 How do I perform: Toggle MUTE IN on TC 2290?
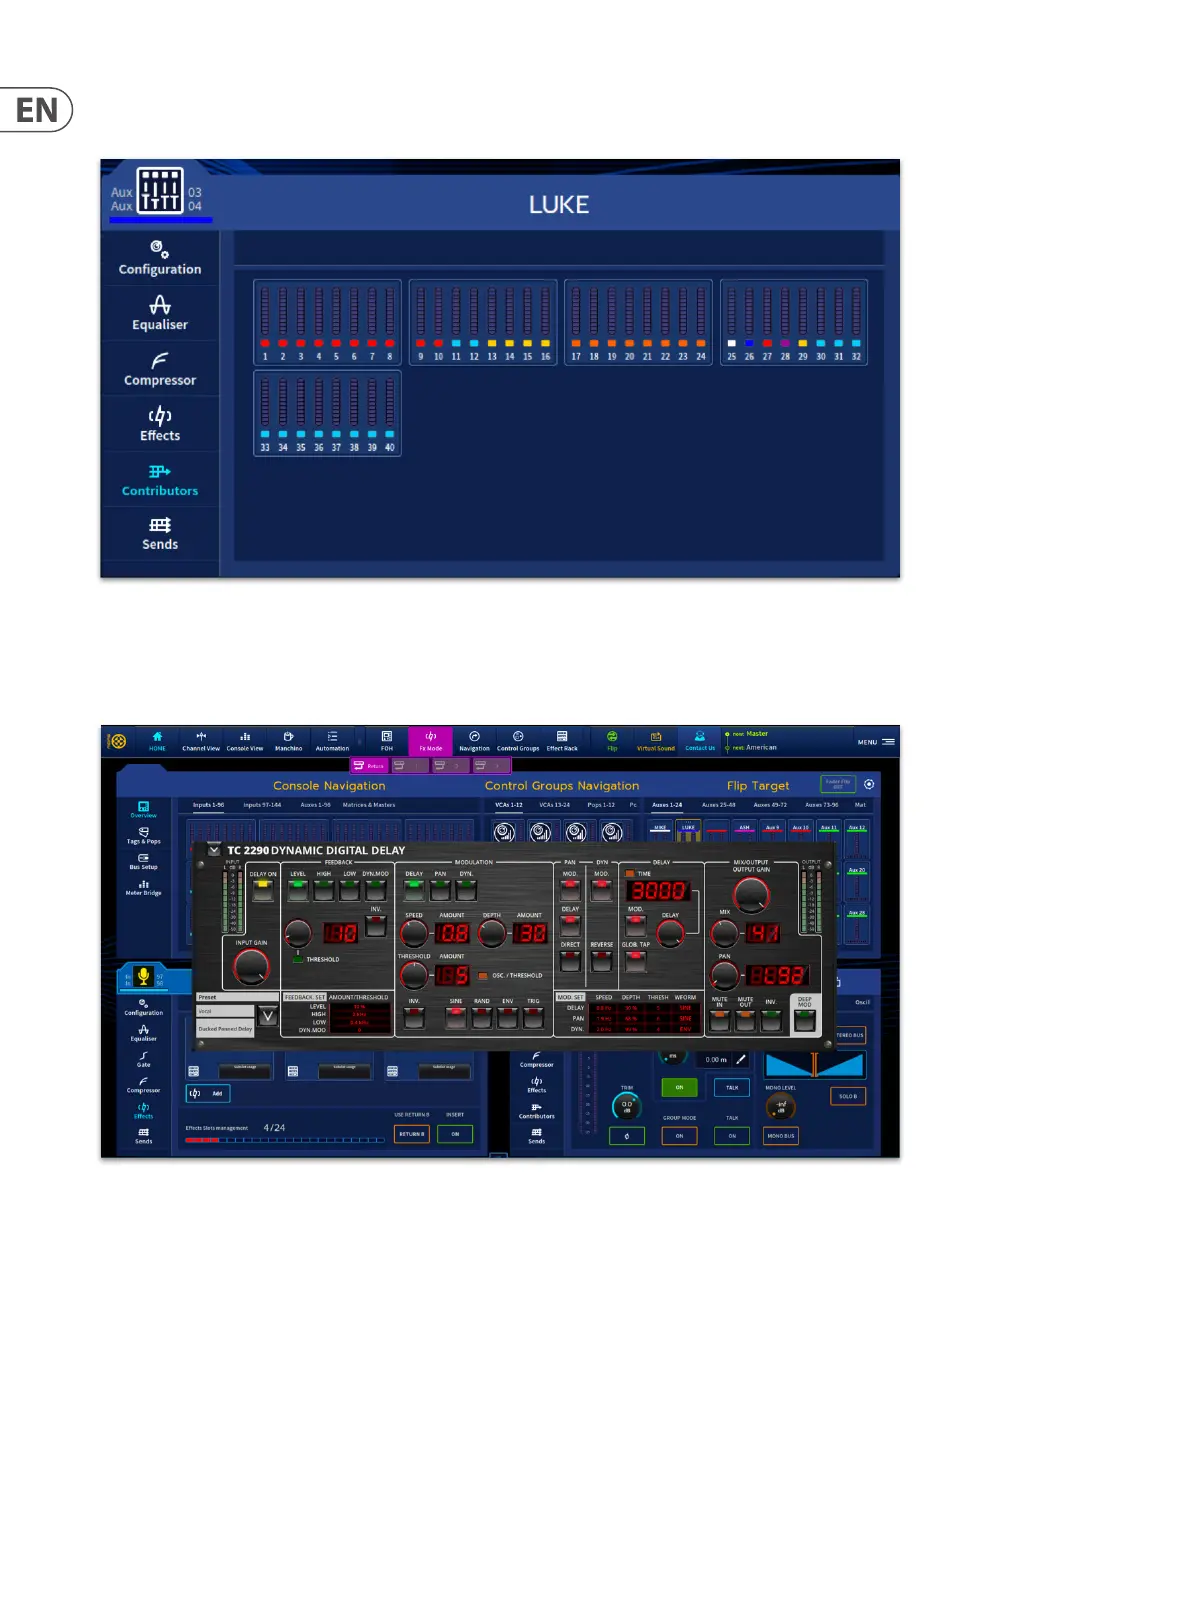click(x=719, y=1020)
